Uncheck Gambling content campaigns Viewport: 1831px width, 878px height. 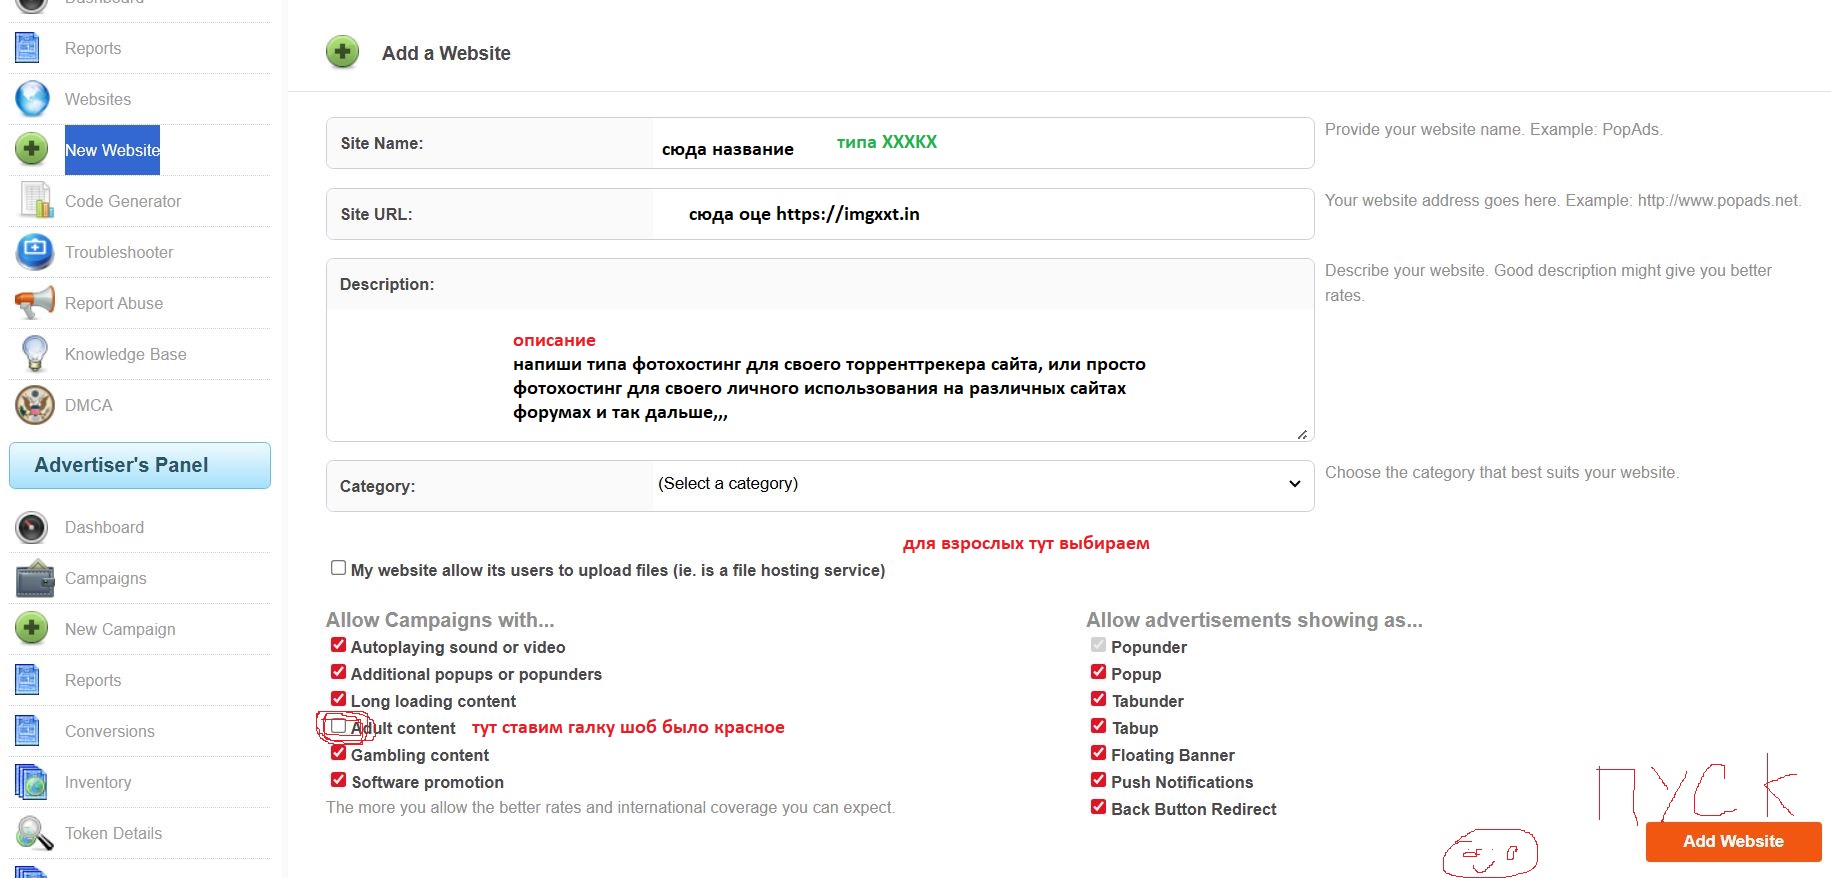(x=339, y=753)
